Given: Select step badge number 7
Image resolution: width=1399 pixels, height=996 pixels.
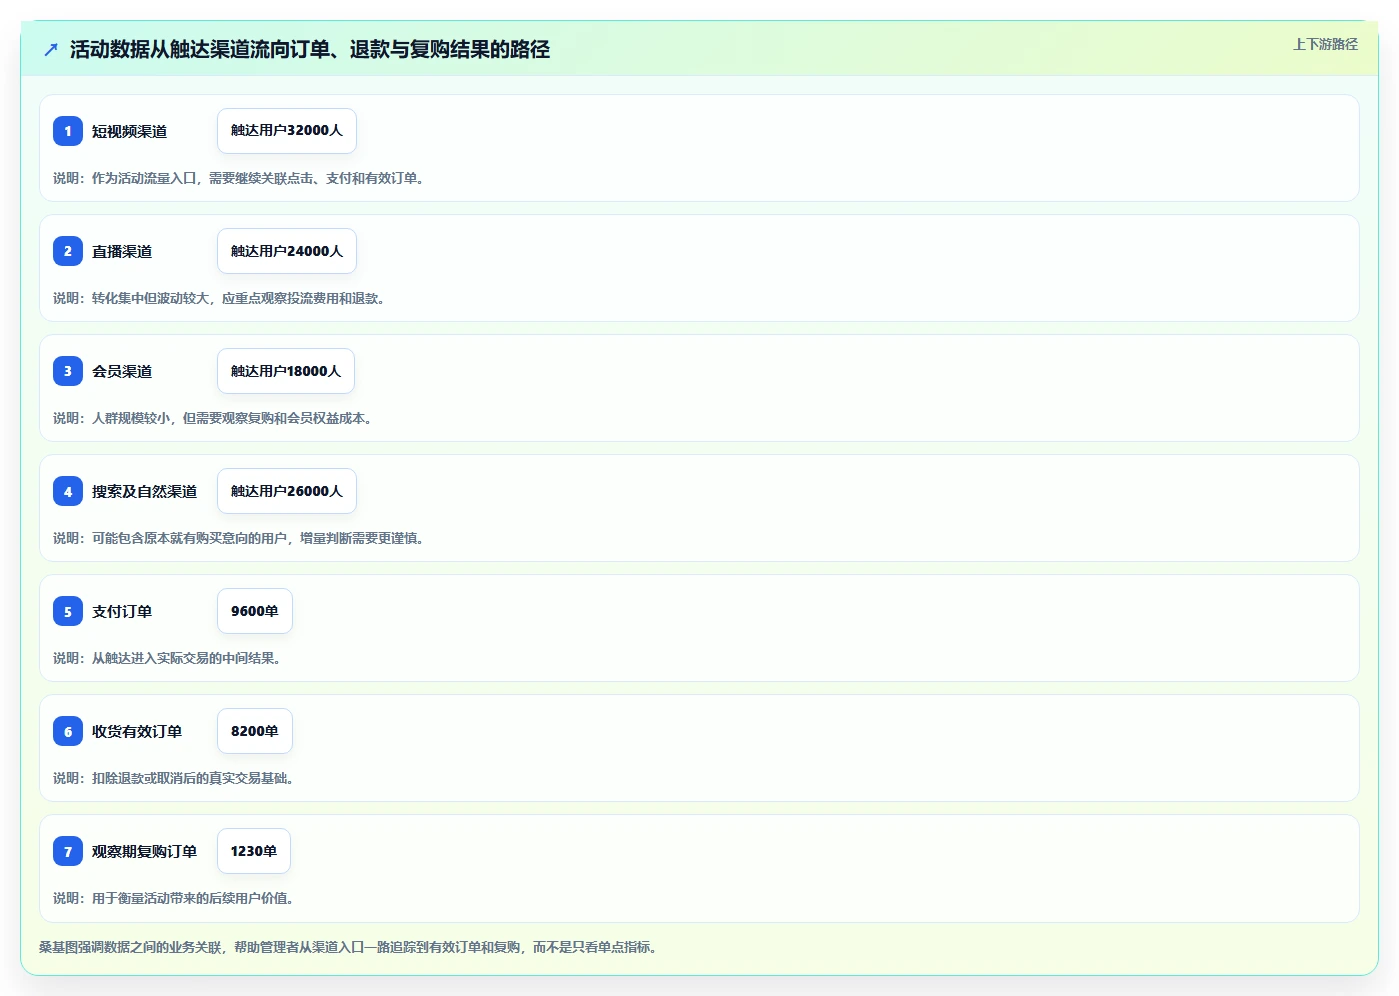Looking at the screenshot, I should (x=68, y=851).
